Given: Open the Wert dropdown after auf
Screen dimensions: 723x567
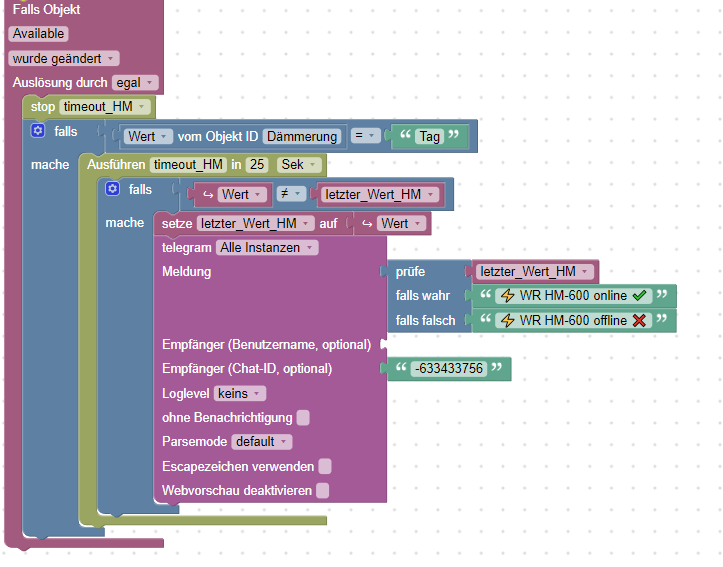Looking at the screenshot, I should pos(401,224).
